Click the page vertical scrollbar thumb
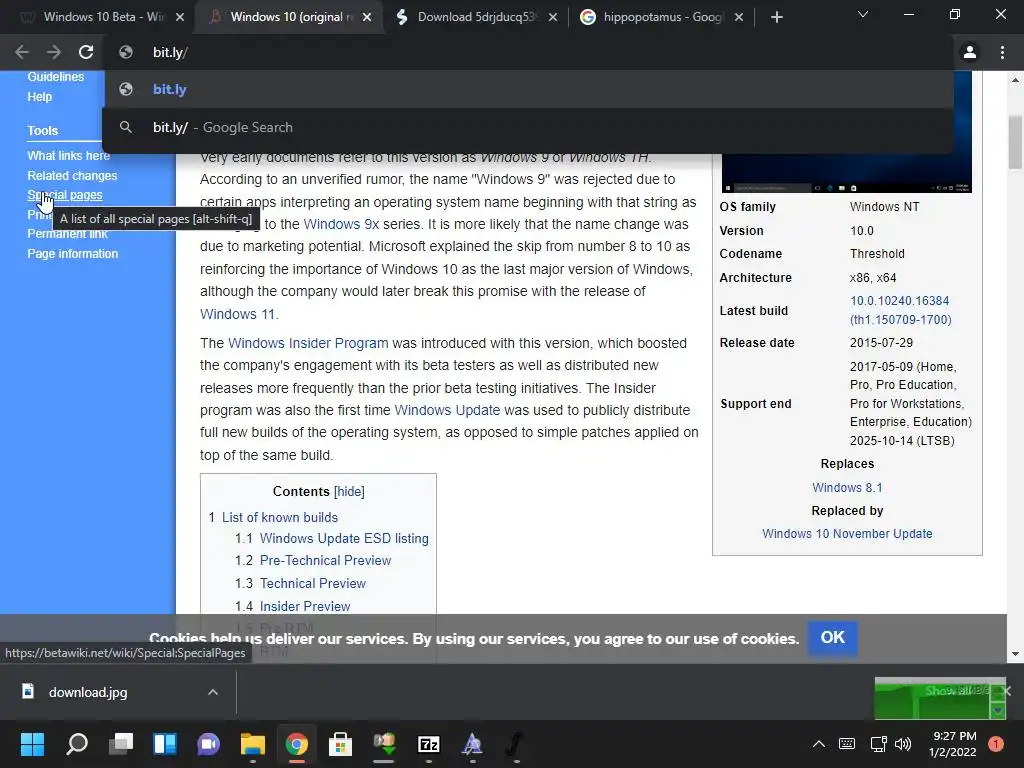The height and width of the screenshot is (768, 1024). [1015, 142]
